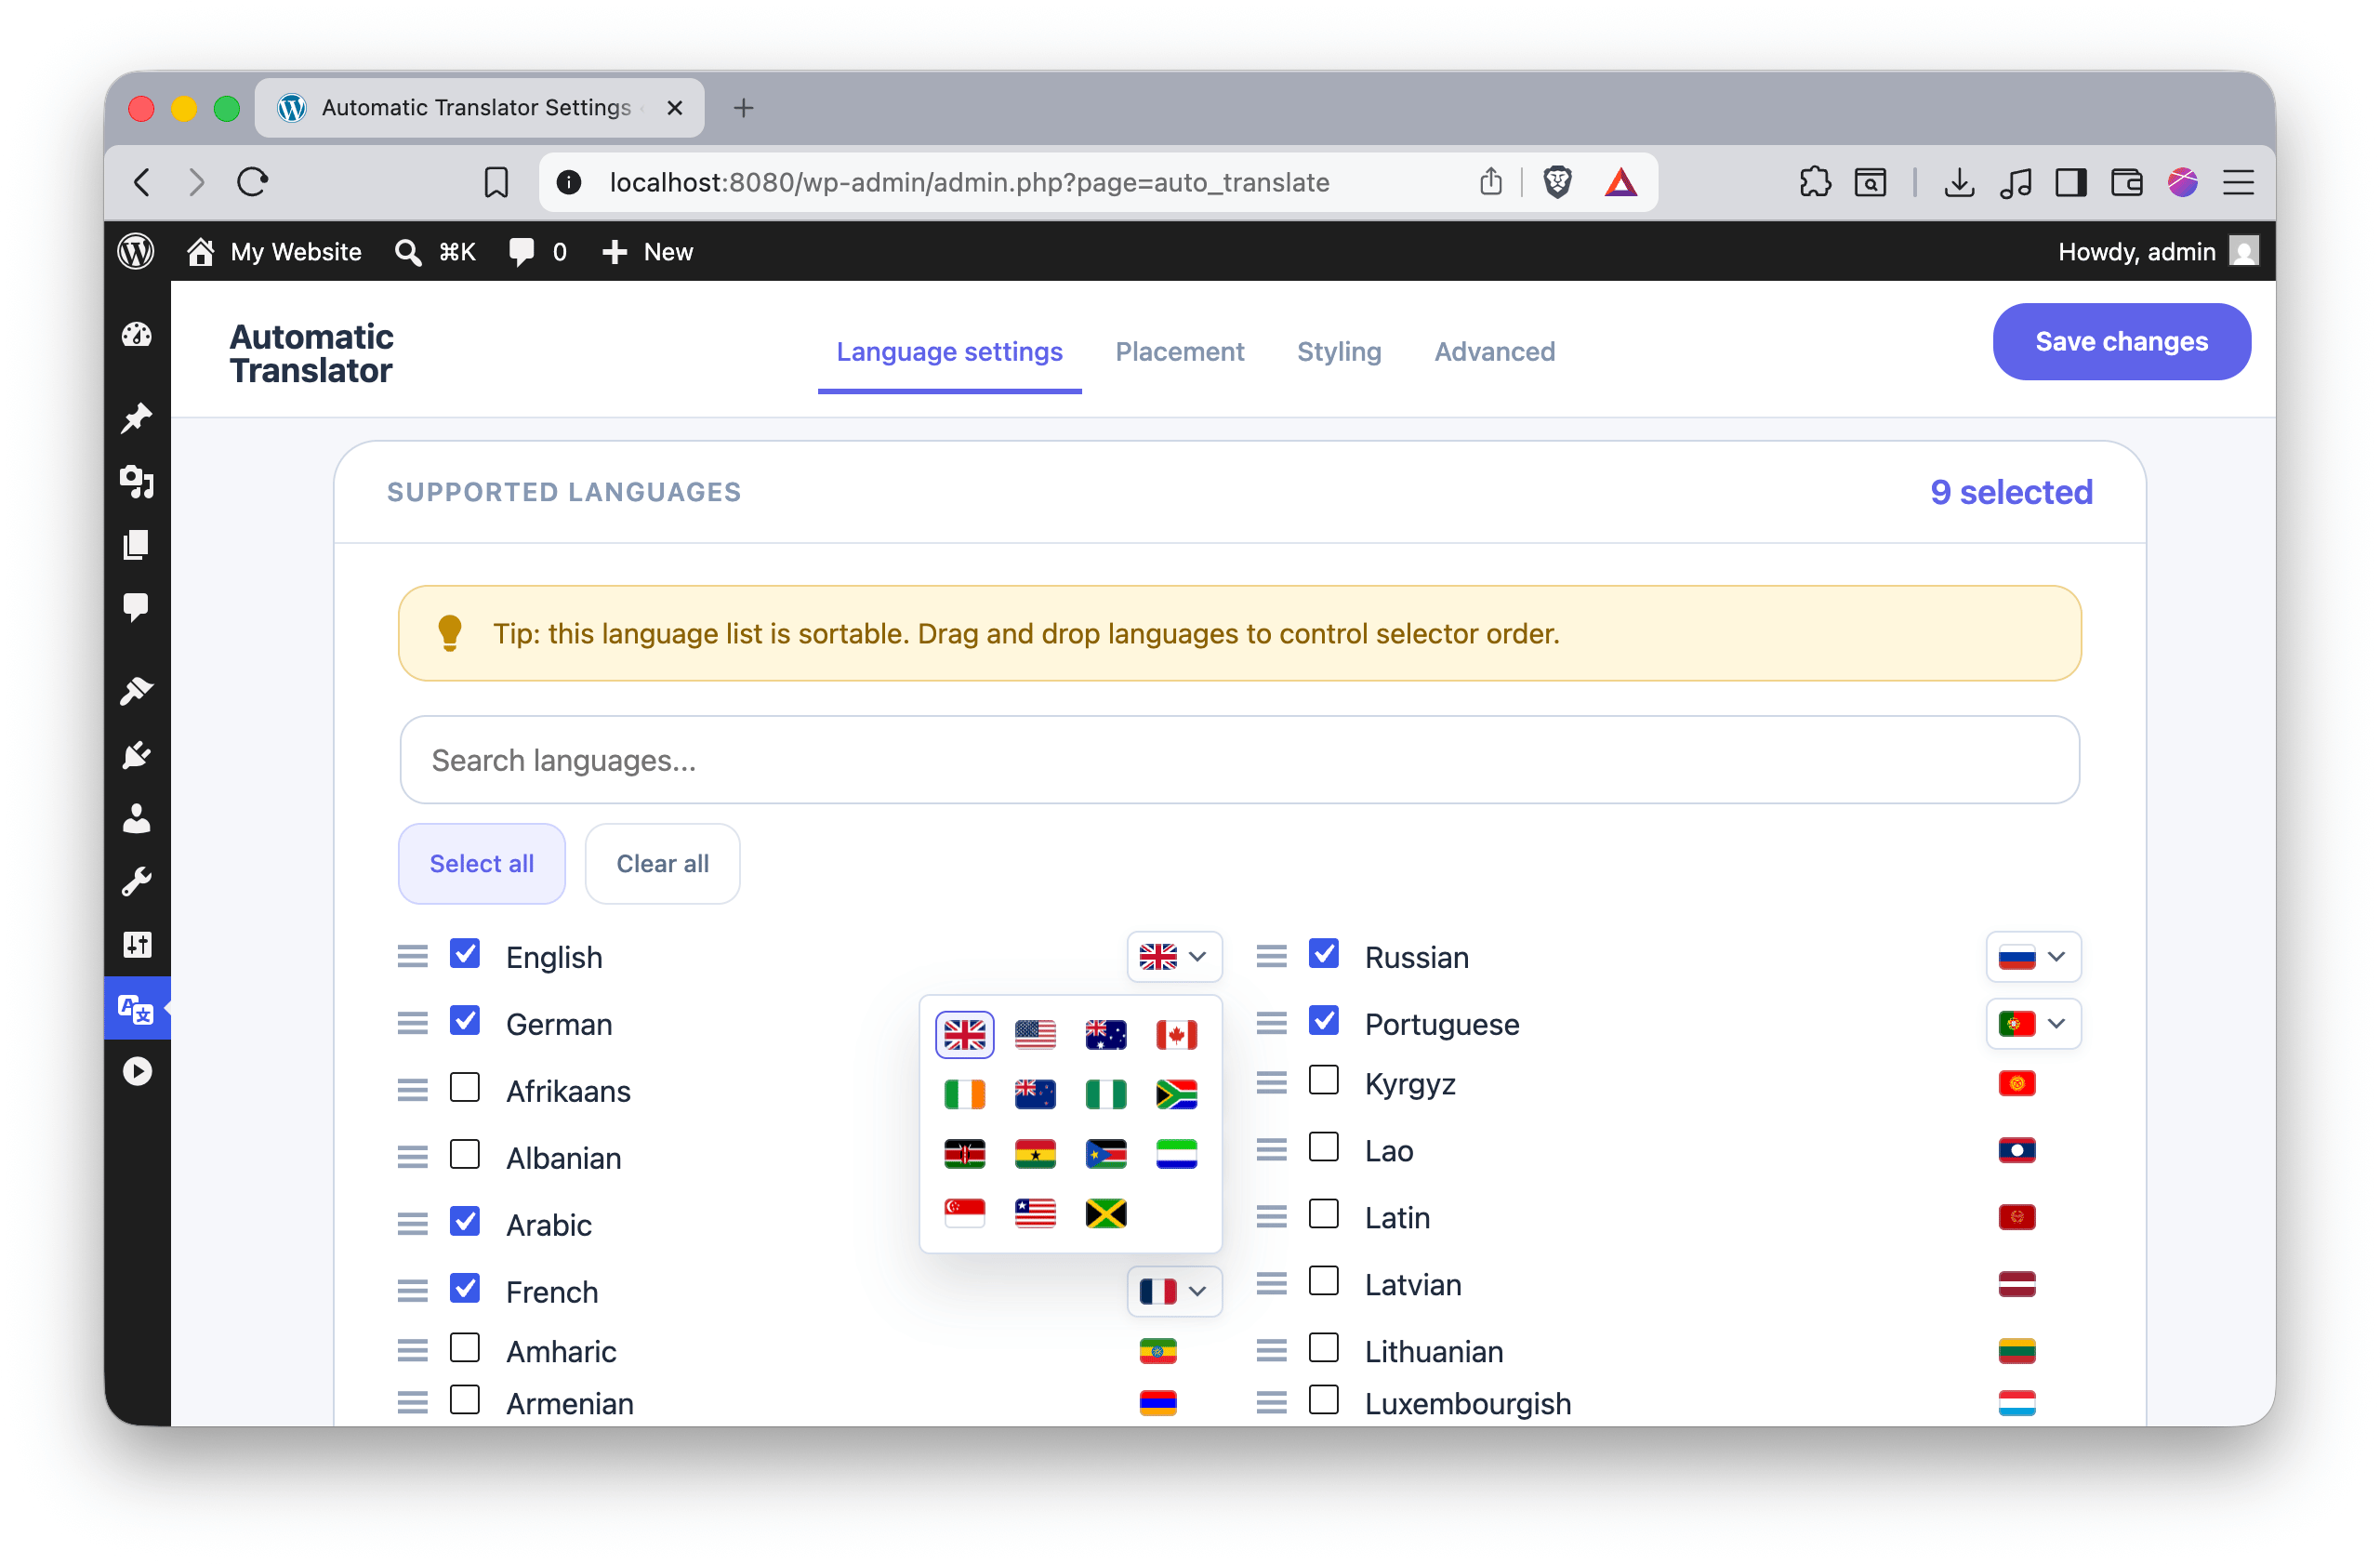Image resolution: width=2380 pixels, height=1564 pixels.
Task: Open the French flag dropdown
Action: pos(1174,1293)
